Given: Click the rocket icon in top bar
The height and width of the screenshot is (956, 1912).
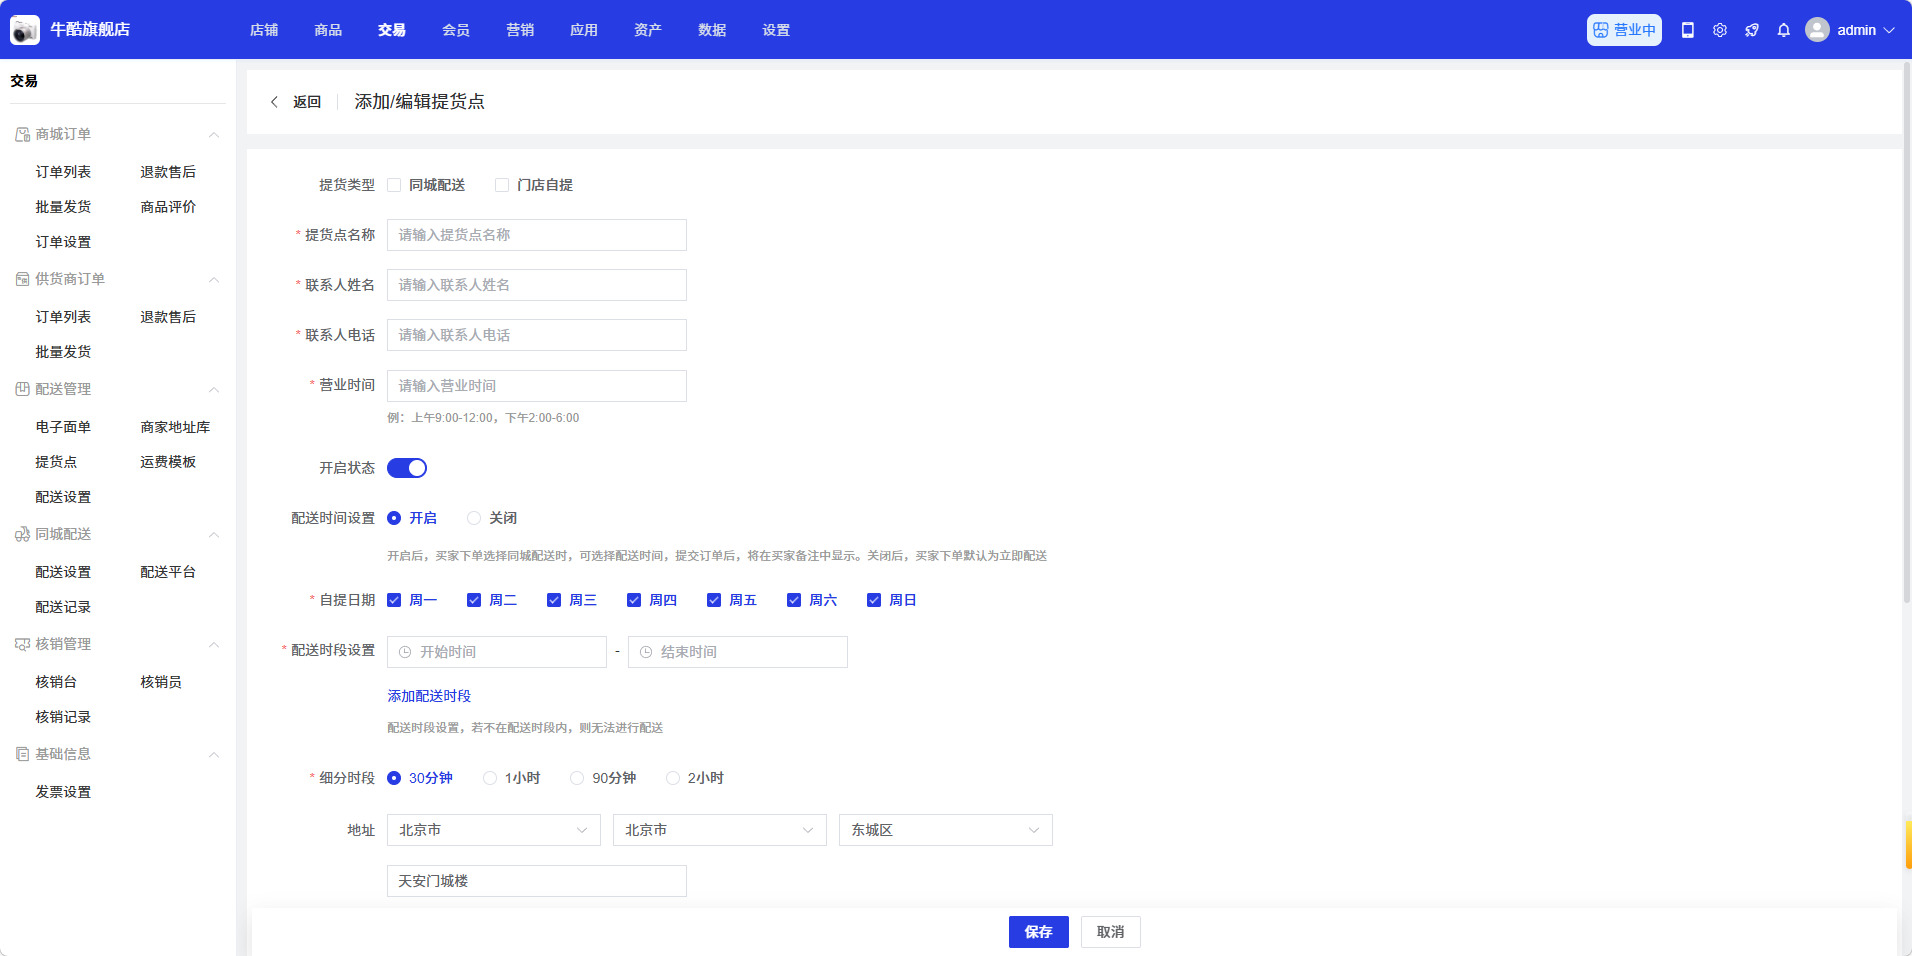Looking at the screenshot, I should click(1752, 30).
